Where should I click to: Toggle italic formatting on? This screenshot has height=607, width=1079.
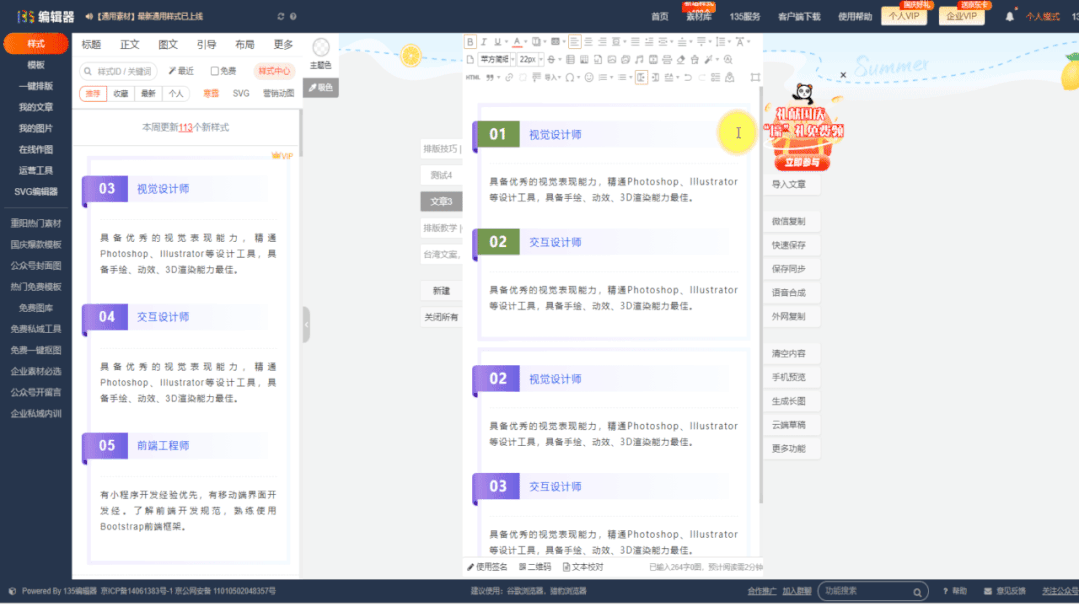click(483, 42)
